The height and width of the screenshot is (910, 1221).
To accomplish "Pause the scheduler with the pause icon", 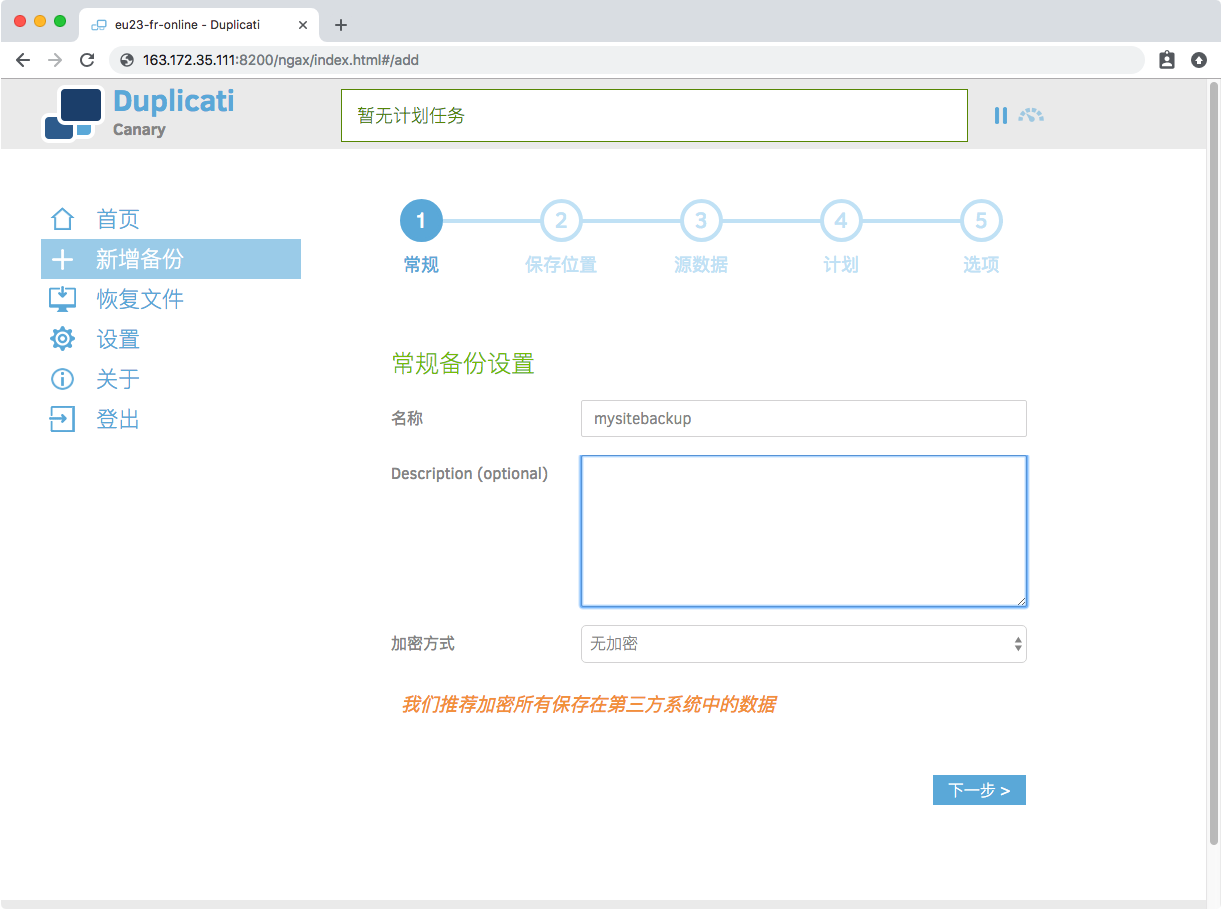I will pyautogui.click(x=1000, y=116).
